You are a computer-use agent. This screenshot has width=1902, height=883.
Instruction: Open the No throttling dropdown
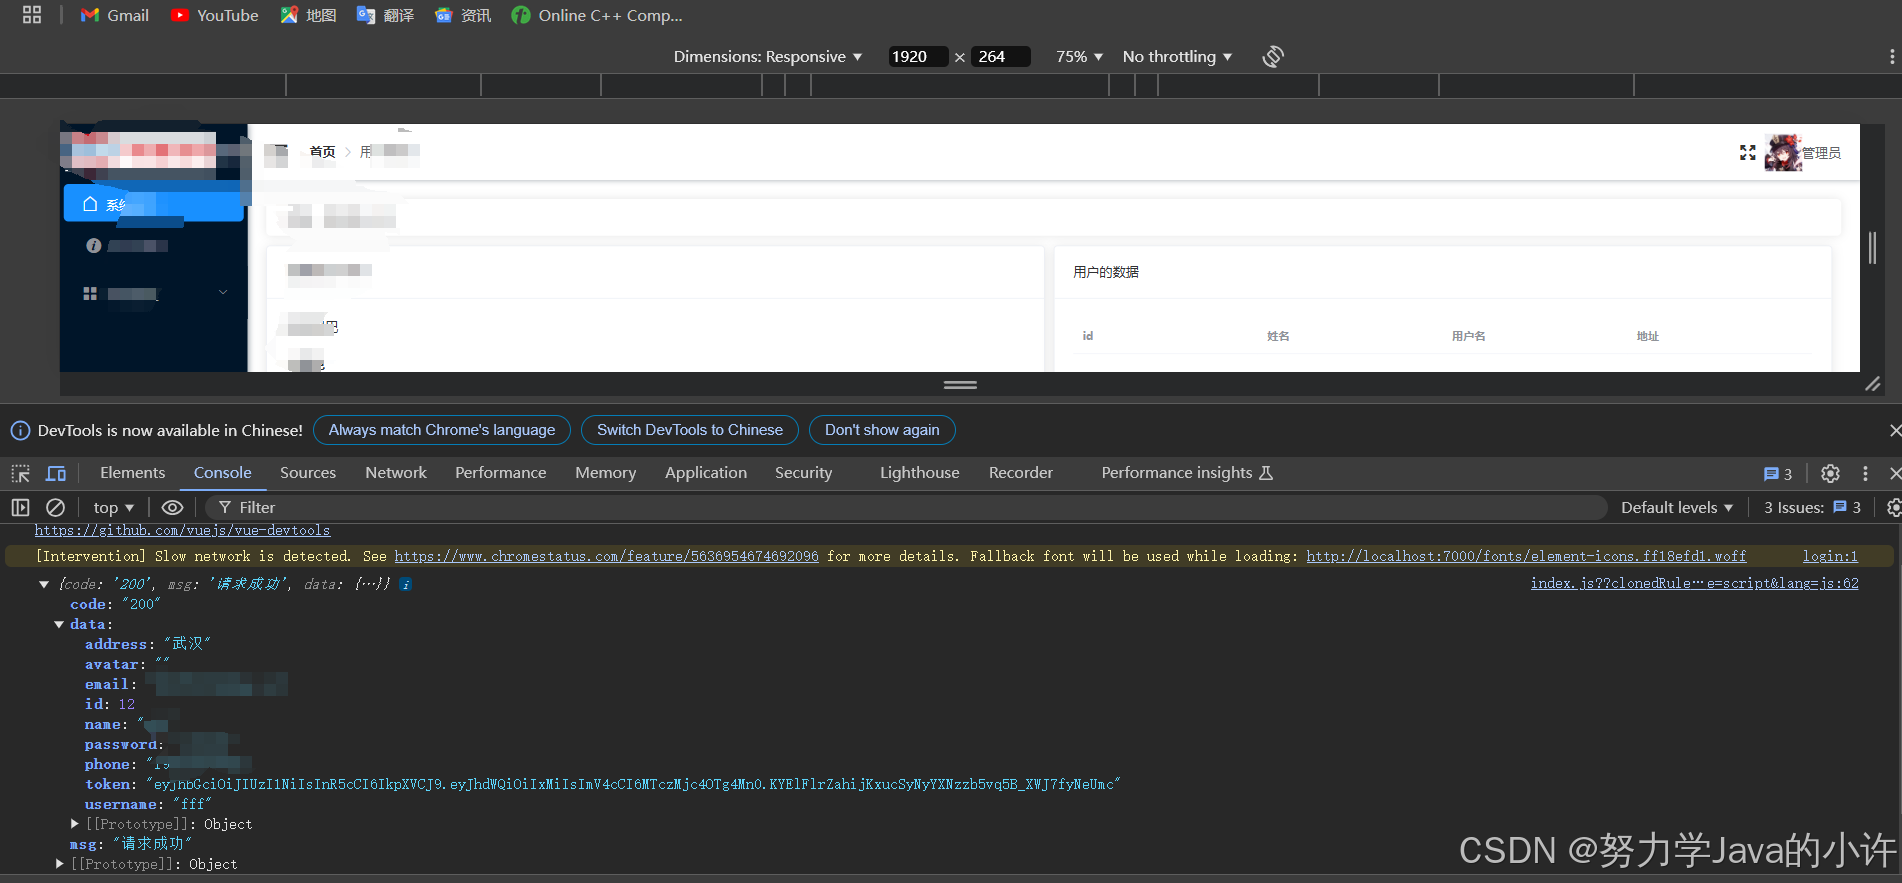point(1177,57)
